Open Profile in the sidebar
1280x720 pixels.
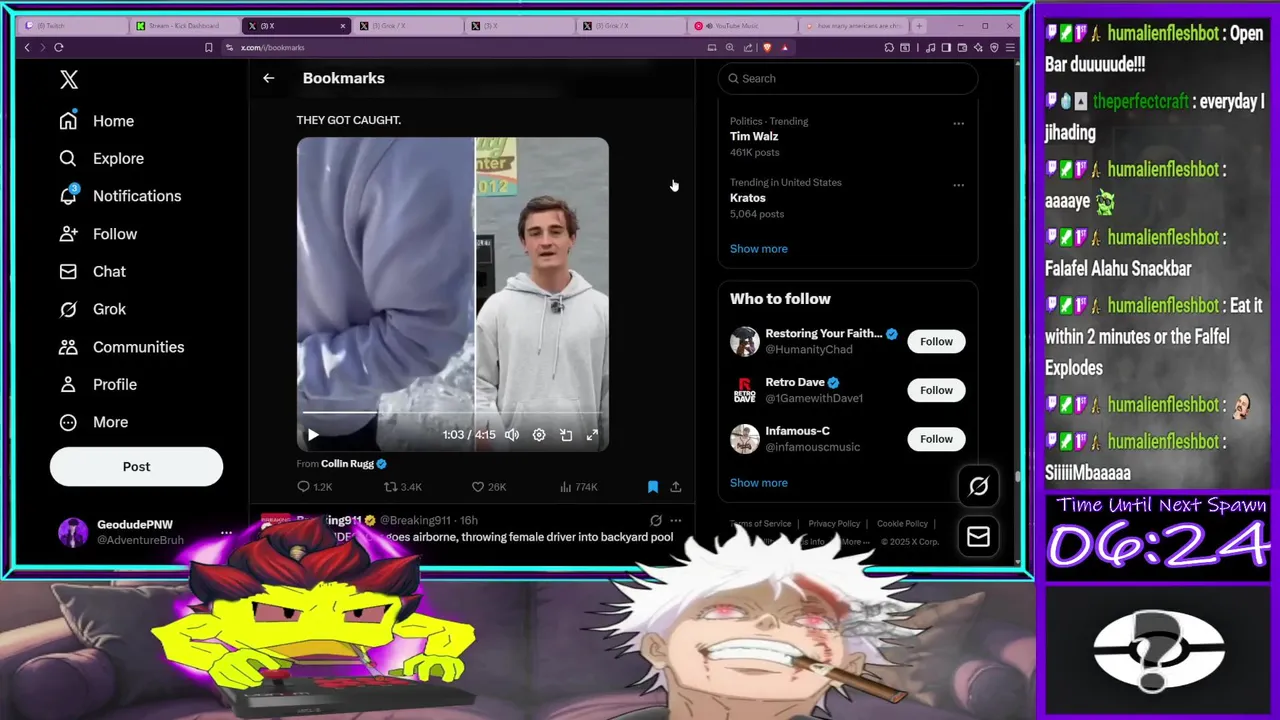pyautogui.click(x=98, y=384)
